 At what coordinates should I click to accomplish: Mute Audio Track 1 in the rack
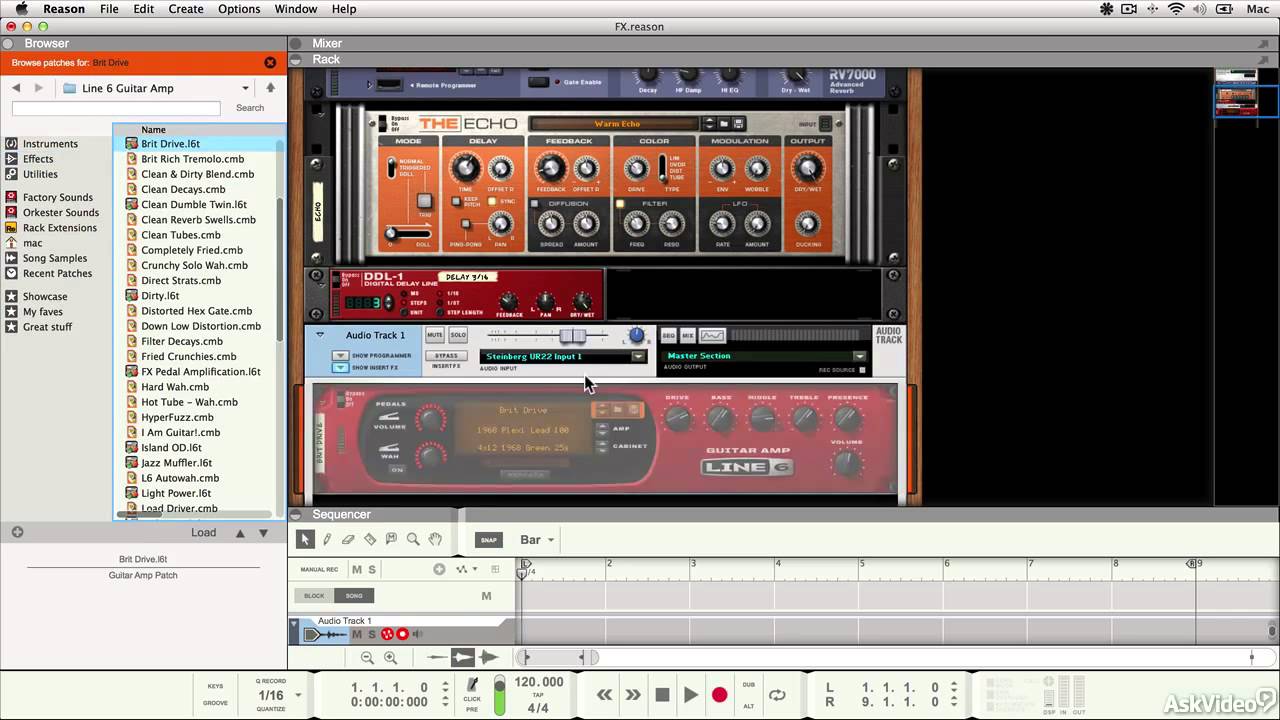tap(435, 335)
